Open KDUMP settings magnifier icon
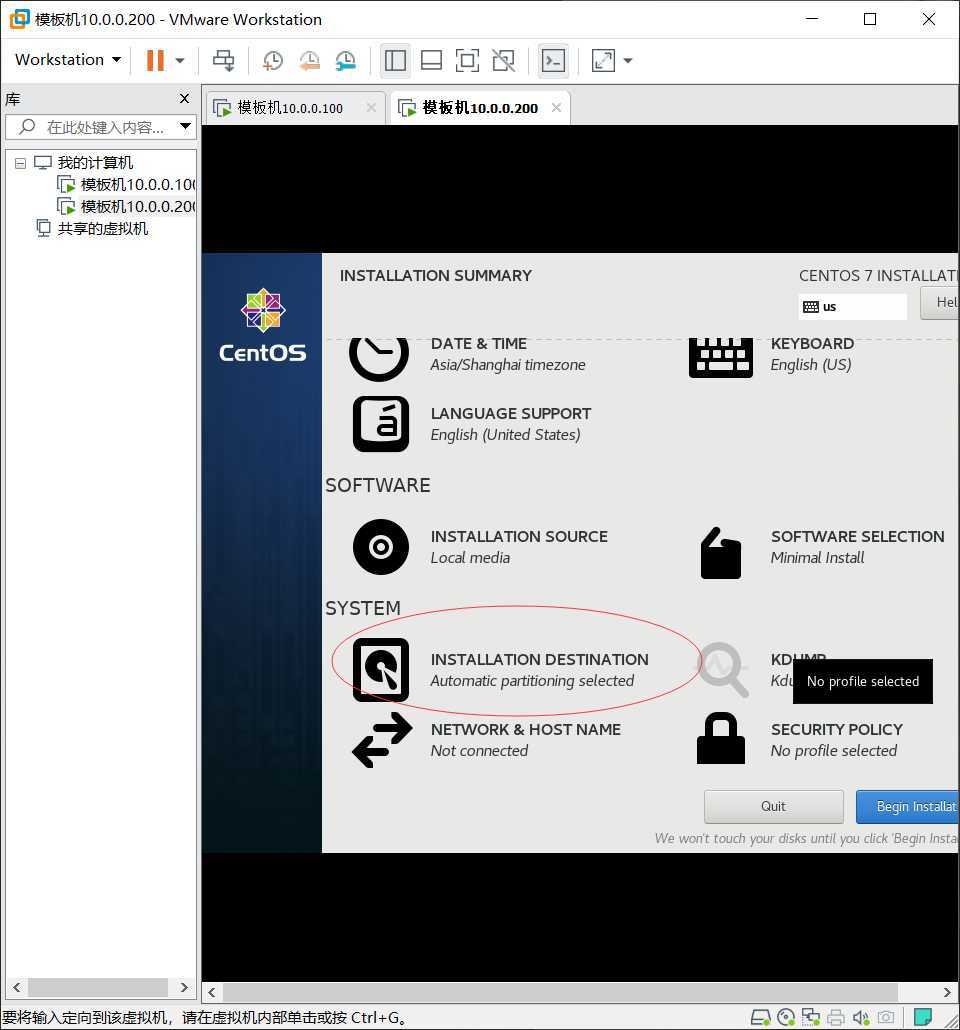This screenshot has height=1030, width=960. click(x=723, y=669)
